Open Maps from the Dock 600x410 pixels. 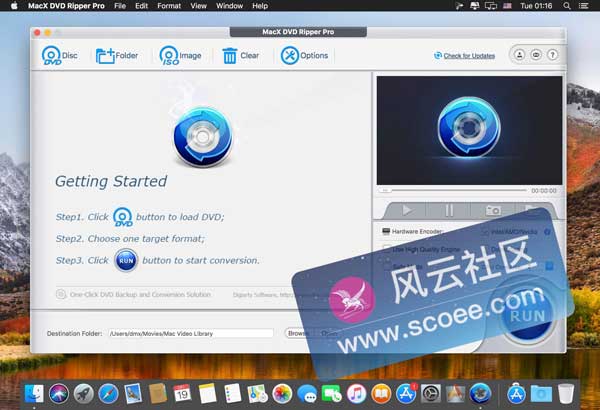[x=257, y=394]
